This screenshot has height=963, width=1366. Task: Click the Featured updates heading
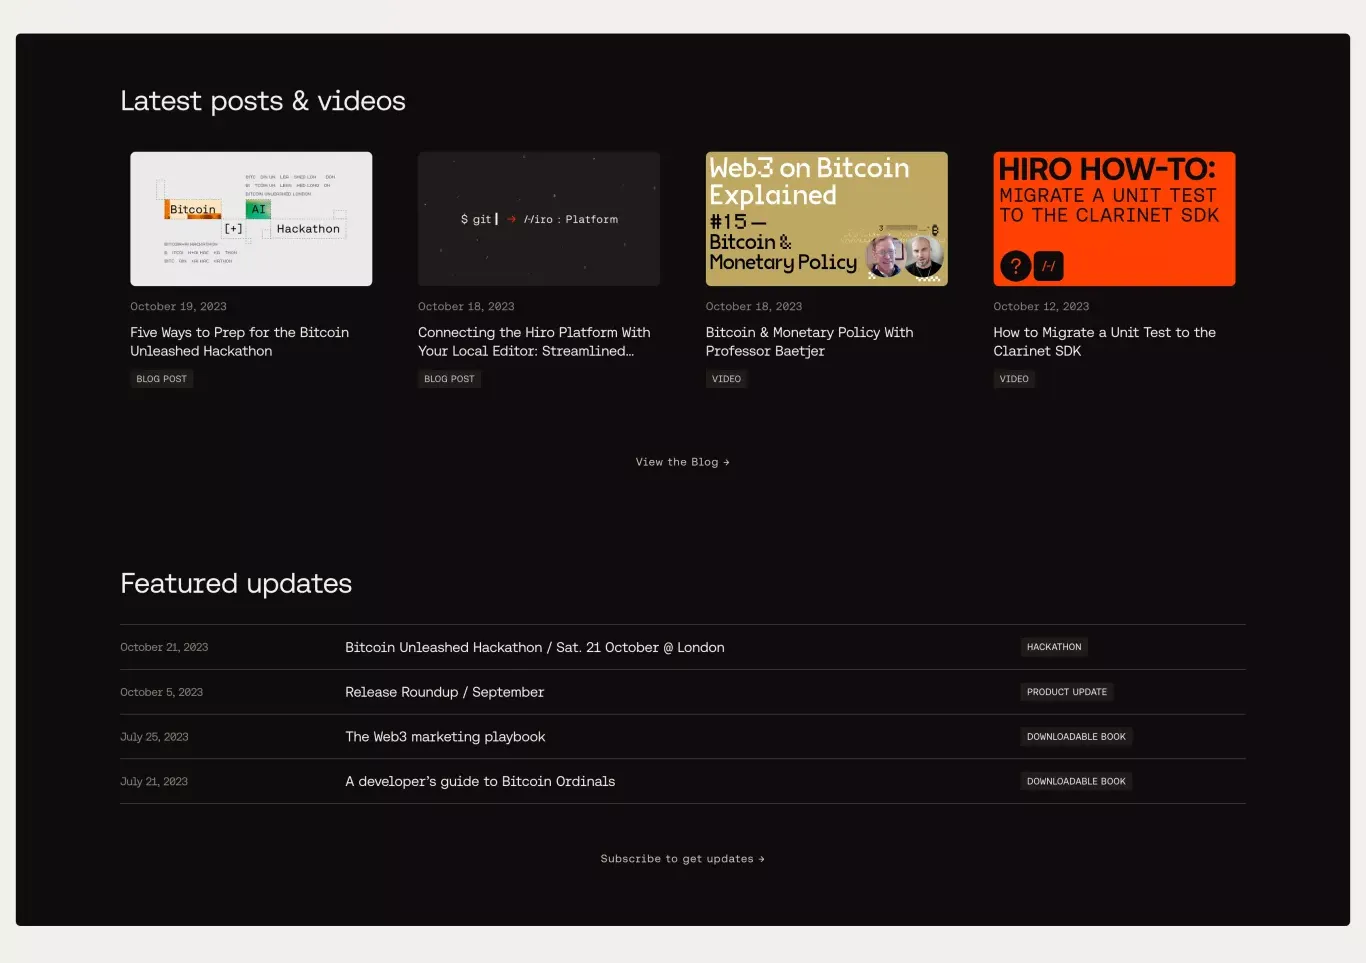(x=236, y=584)
